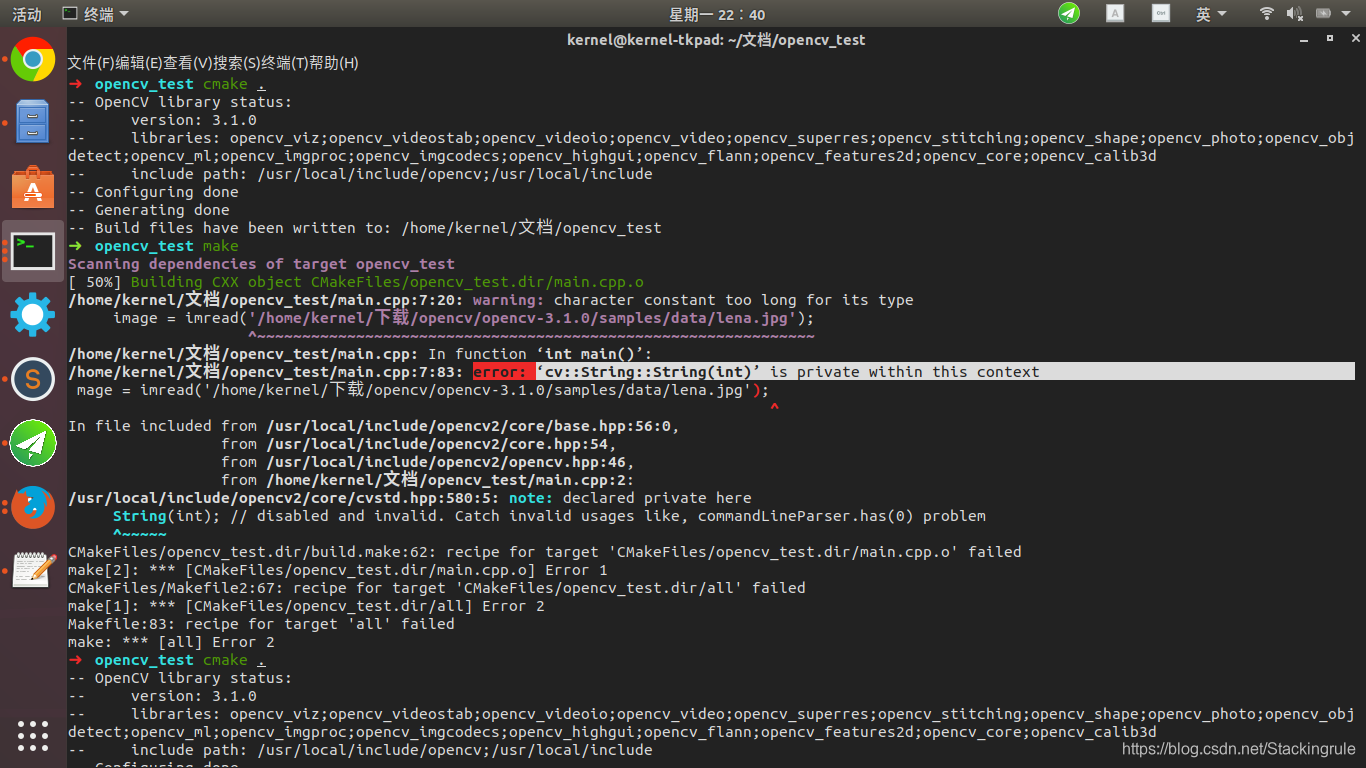The height and width of the screenshot is (768, 1366).
Task: Click first '-- Configuring done' line
Action: [153, 192]
